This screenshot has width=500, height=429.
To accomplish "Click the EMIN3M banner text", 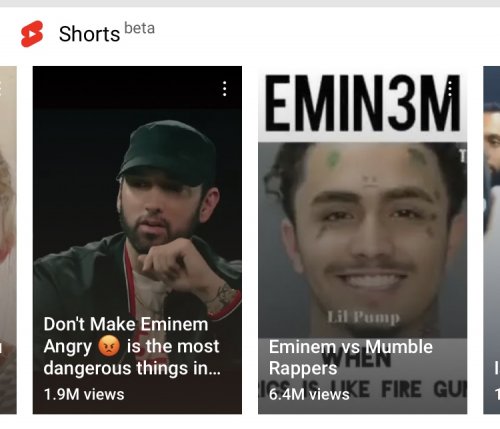I will [x=363, y=103].
